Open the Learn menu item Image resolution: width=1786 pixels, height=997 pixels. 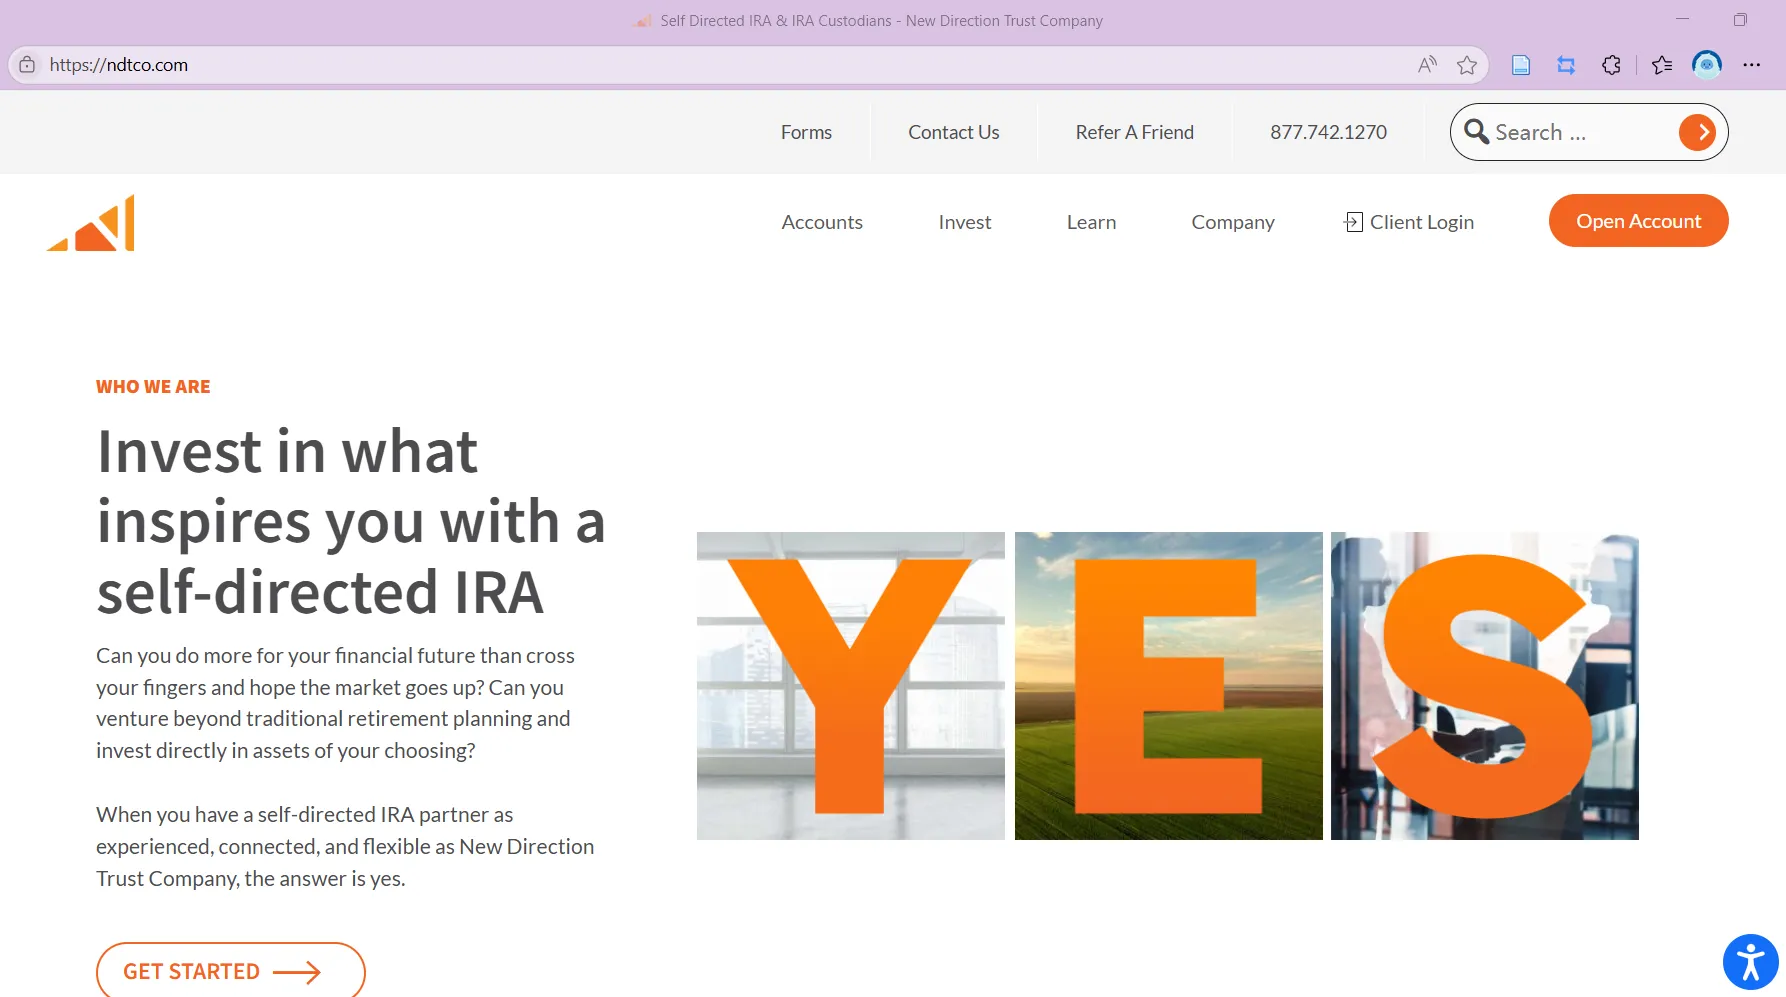(1091, 222)
